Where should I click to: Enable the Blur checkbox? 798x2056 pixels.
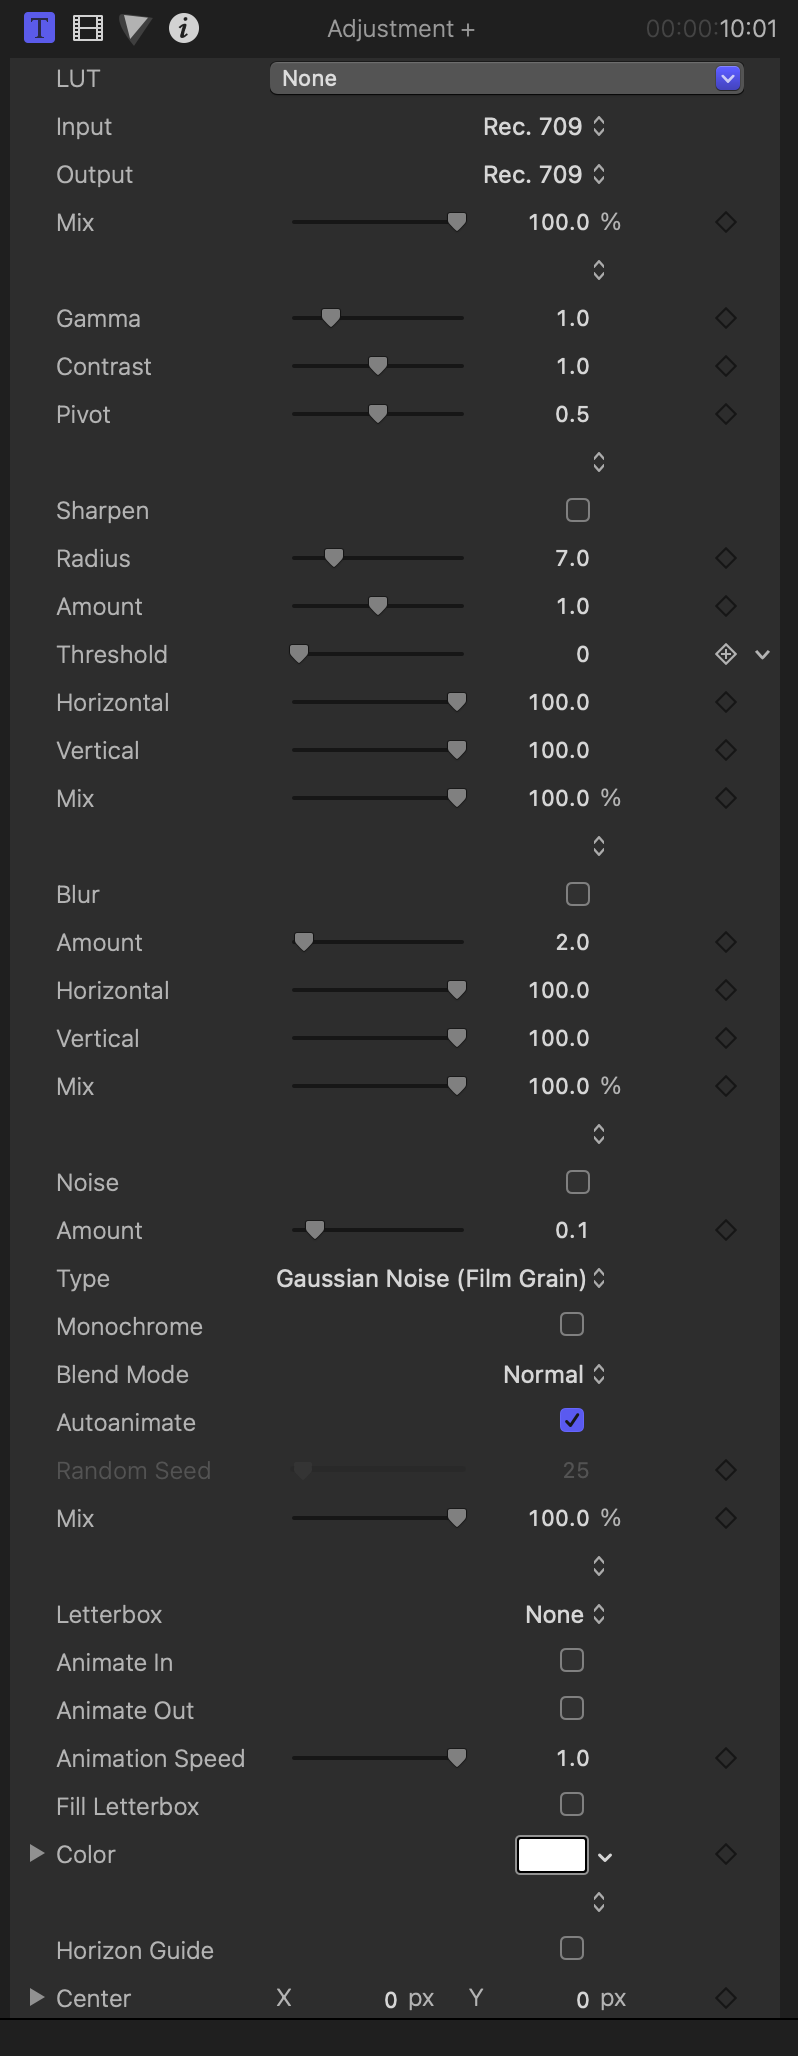[577, 894]
